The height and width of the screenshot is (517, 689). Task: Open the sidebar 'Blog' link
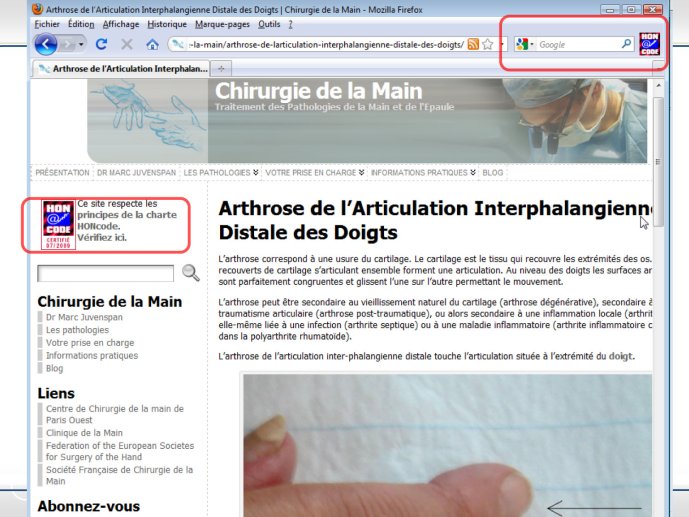coord(54,368)
